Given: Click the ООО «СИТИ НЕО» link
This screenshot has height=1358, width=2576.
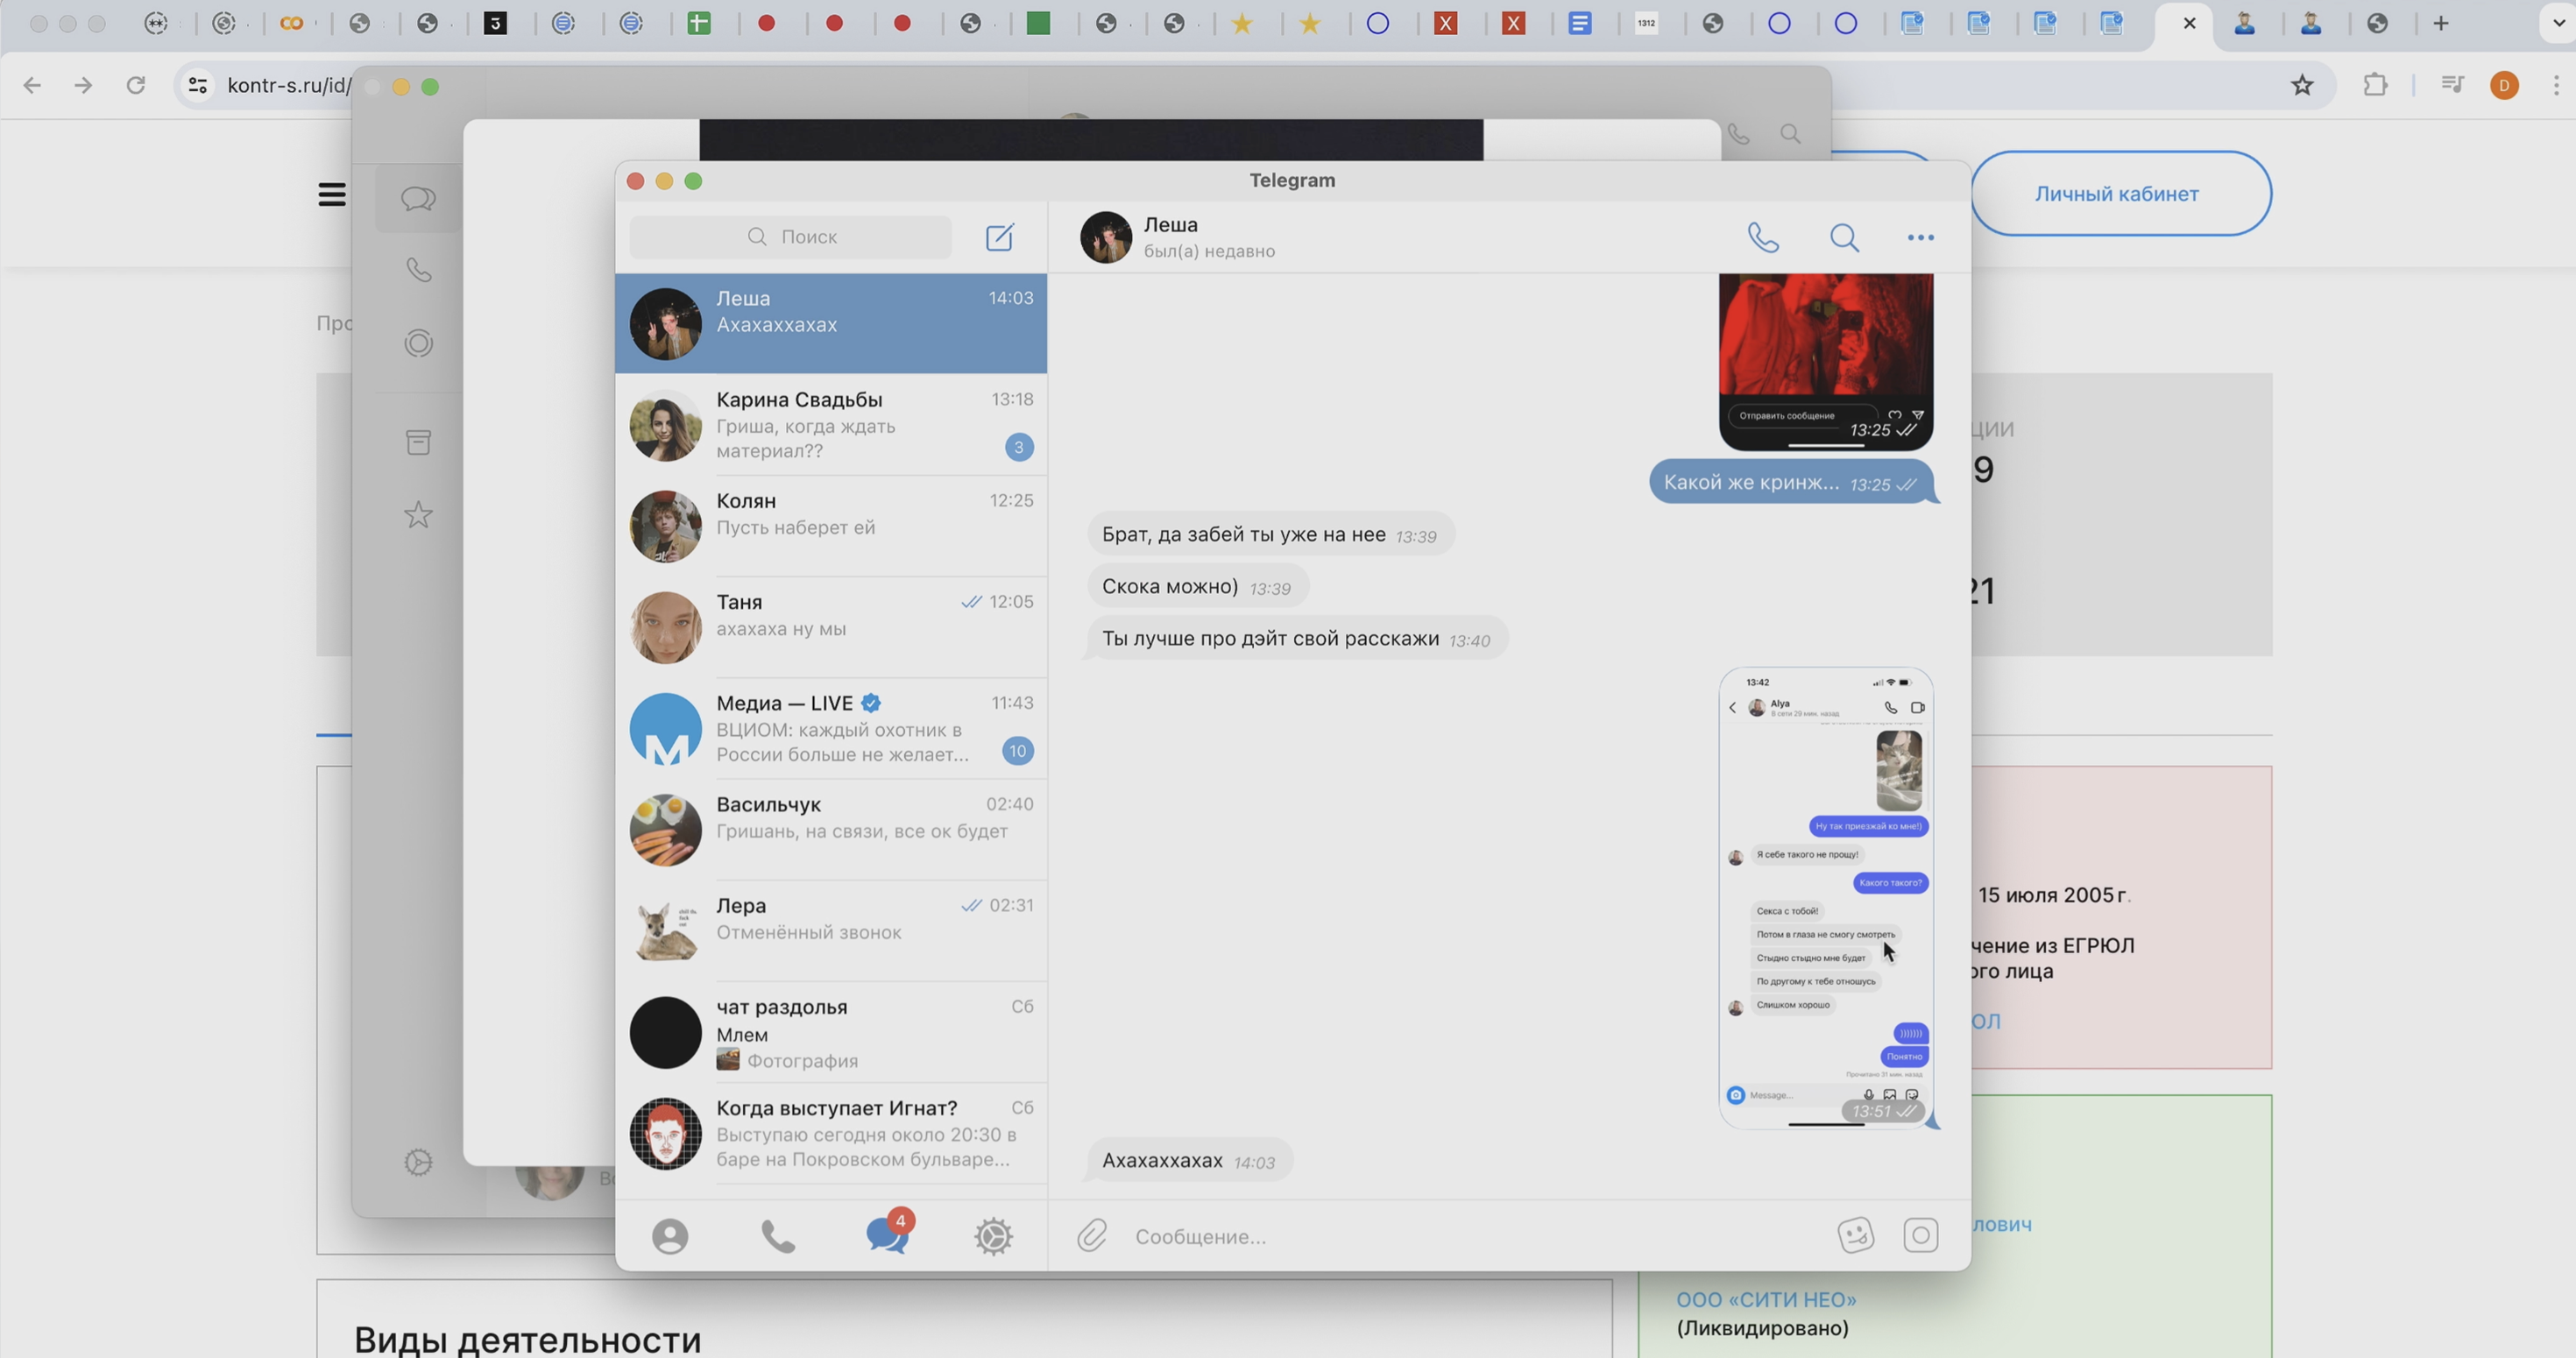Looking at the screenshot, I should (1766, 1299).
